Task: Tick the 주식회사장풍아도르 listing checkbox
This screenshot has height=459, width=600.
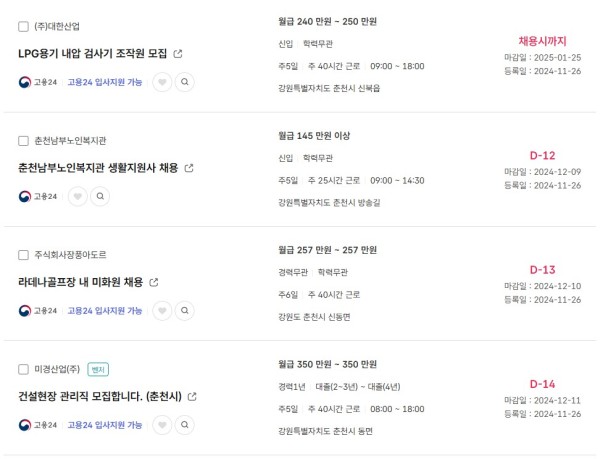Action: coord(23,255)
